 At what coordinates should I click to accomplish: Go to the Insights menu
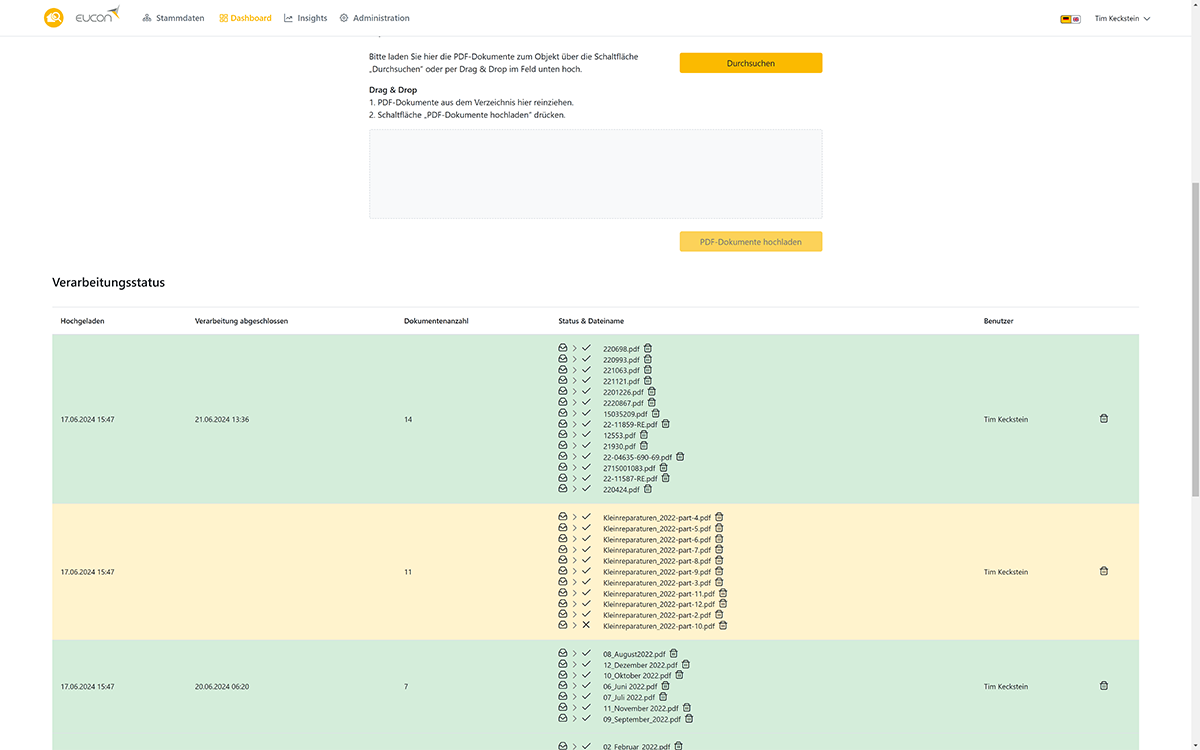[x=305, y=18]
